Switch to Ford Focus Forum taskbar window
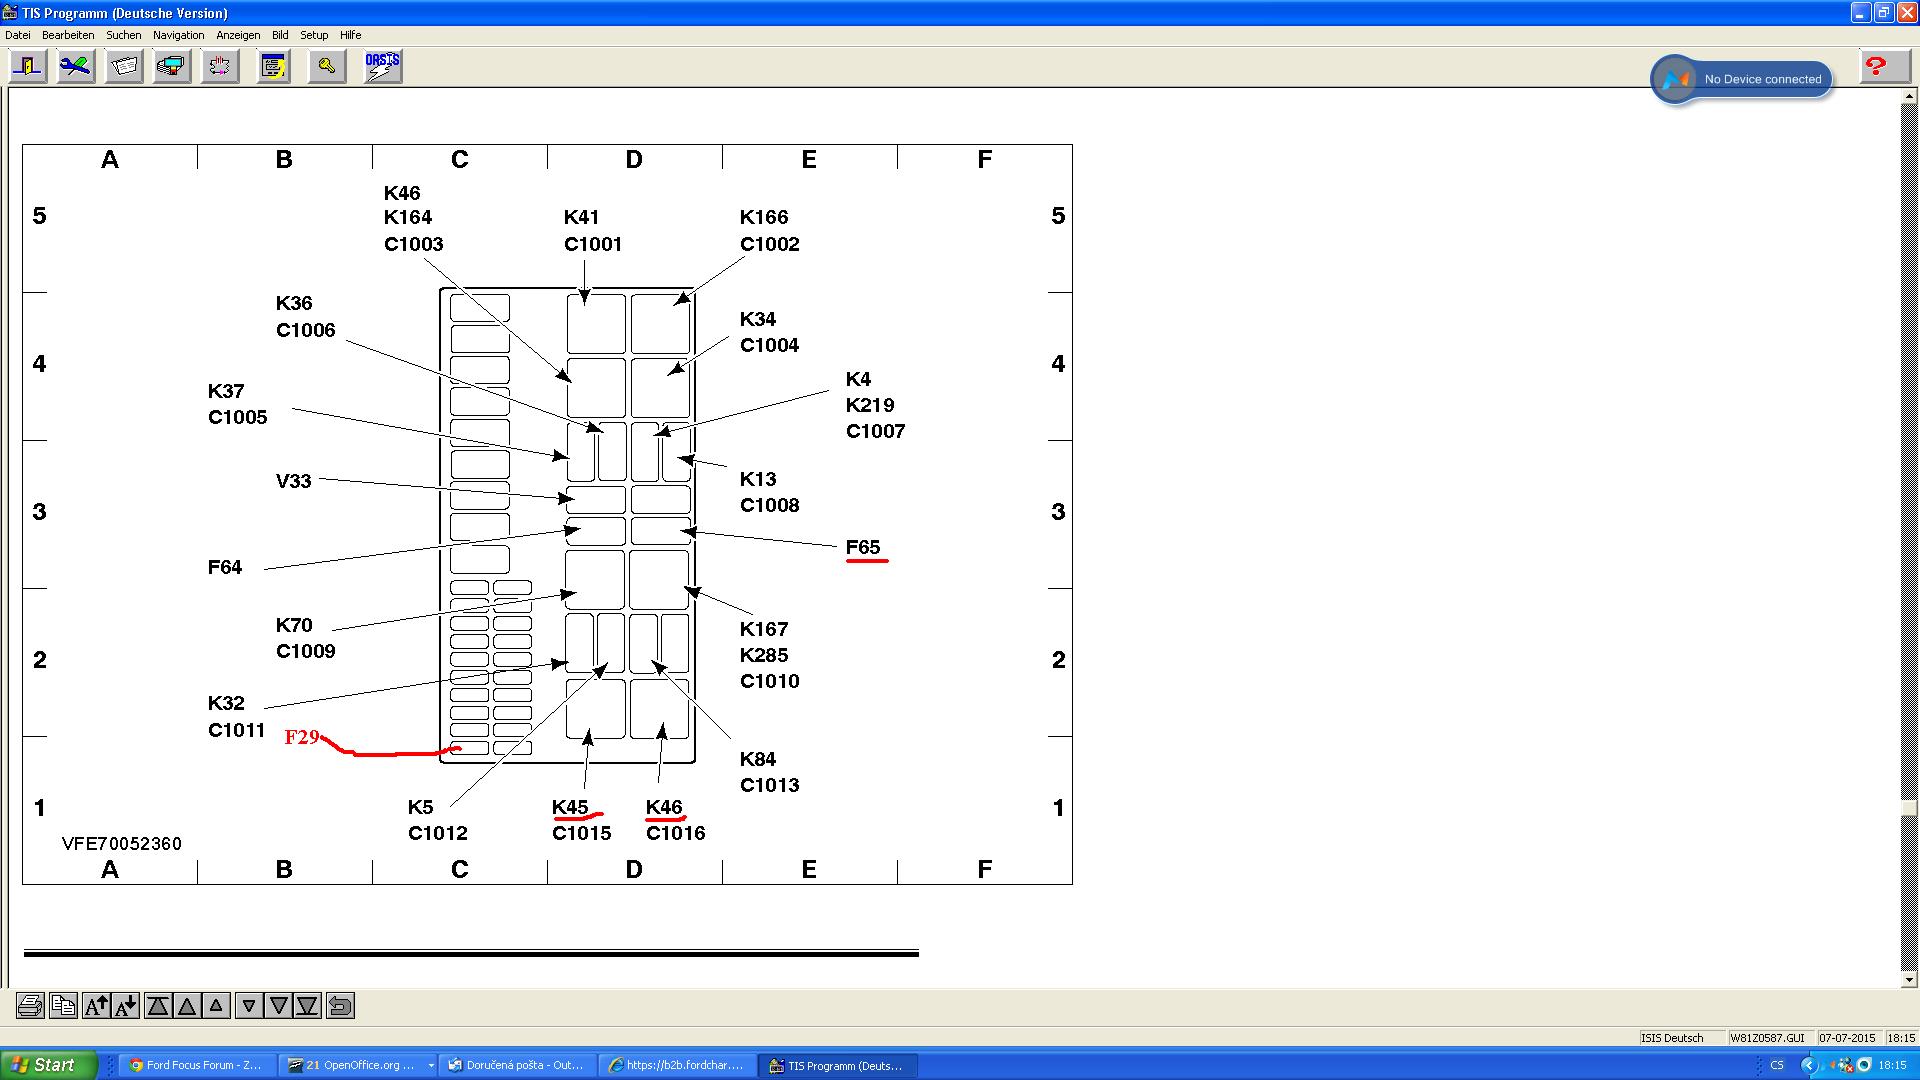The image size is (1920, 1080). (x=195, y=1065)
